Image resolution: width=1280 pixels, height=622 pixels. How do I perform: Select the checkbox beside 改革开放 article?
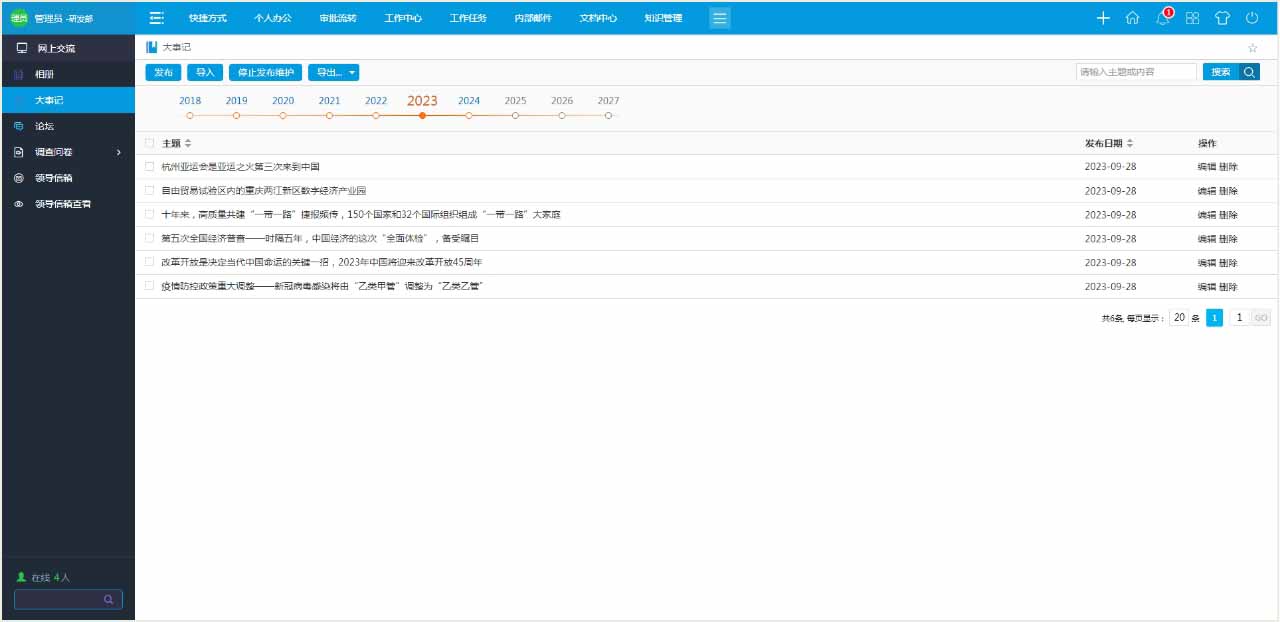(150, 262)
